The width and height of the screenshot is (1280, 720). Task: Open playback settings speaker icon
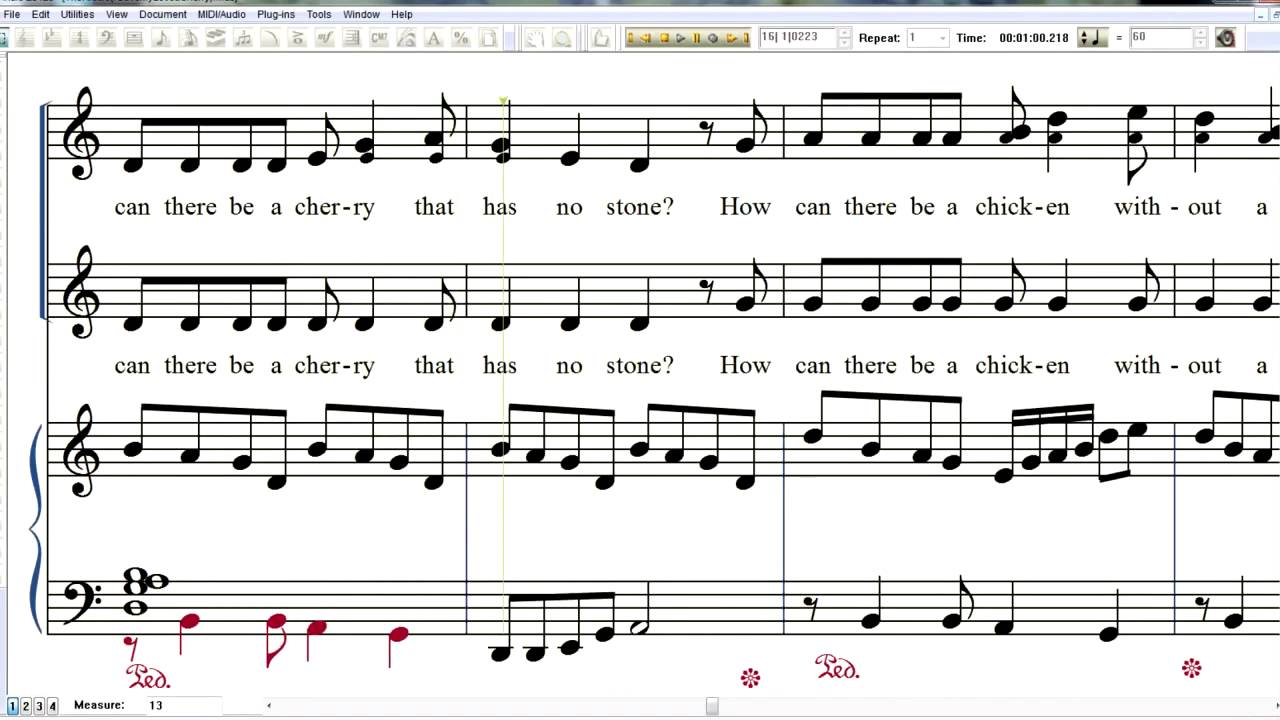point(1227,38)
